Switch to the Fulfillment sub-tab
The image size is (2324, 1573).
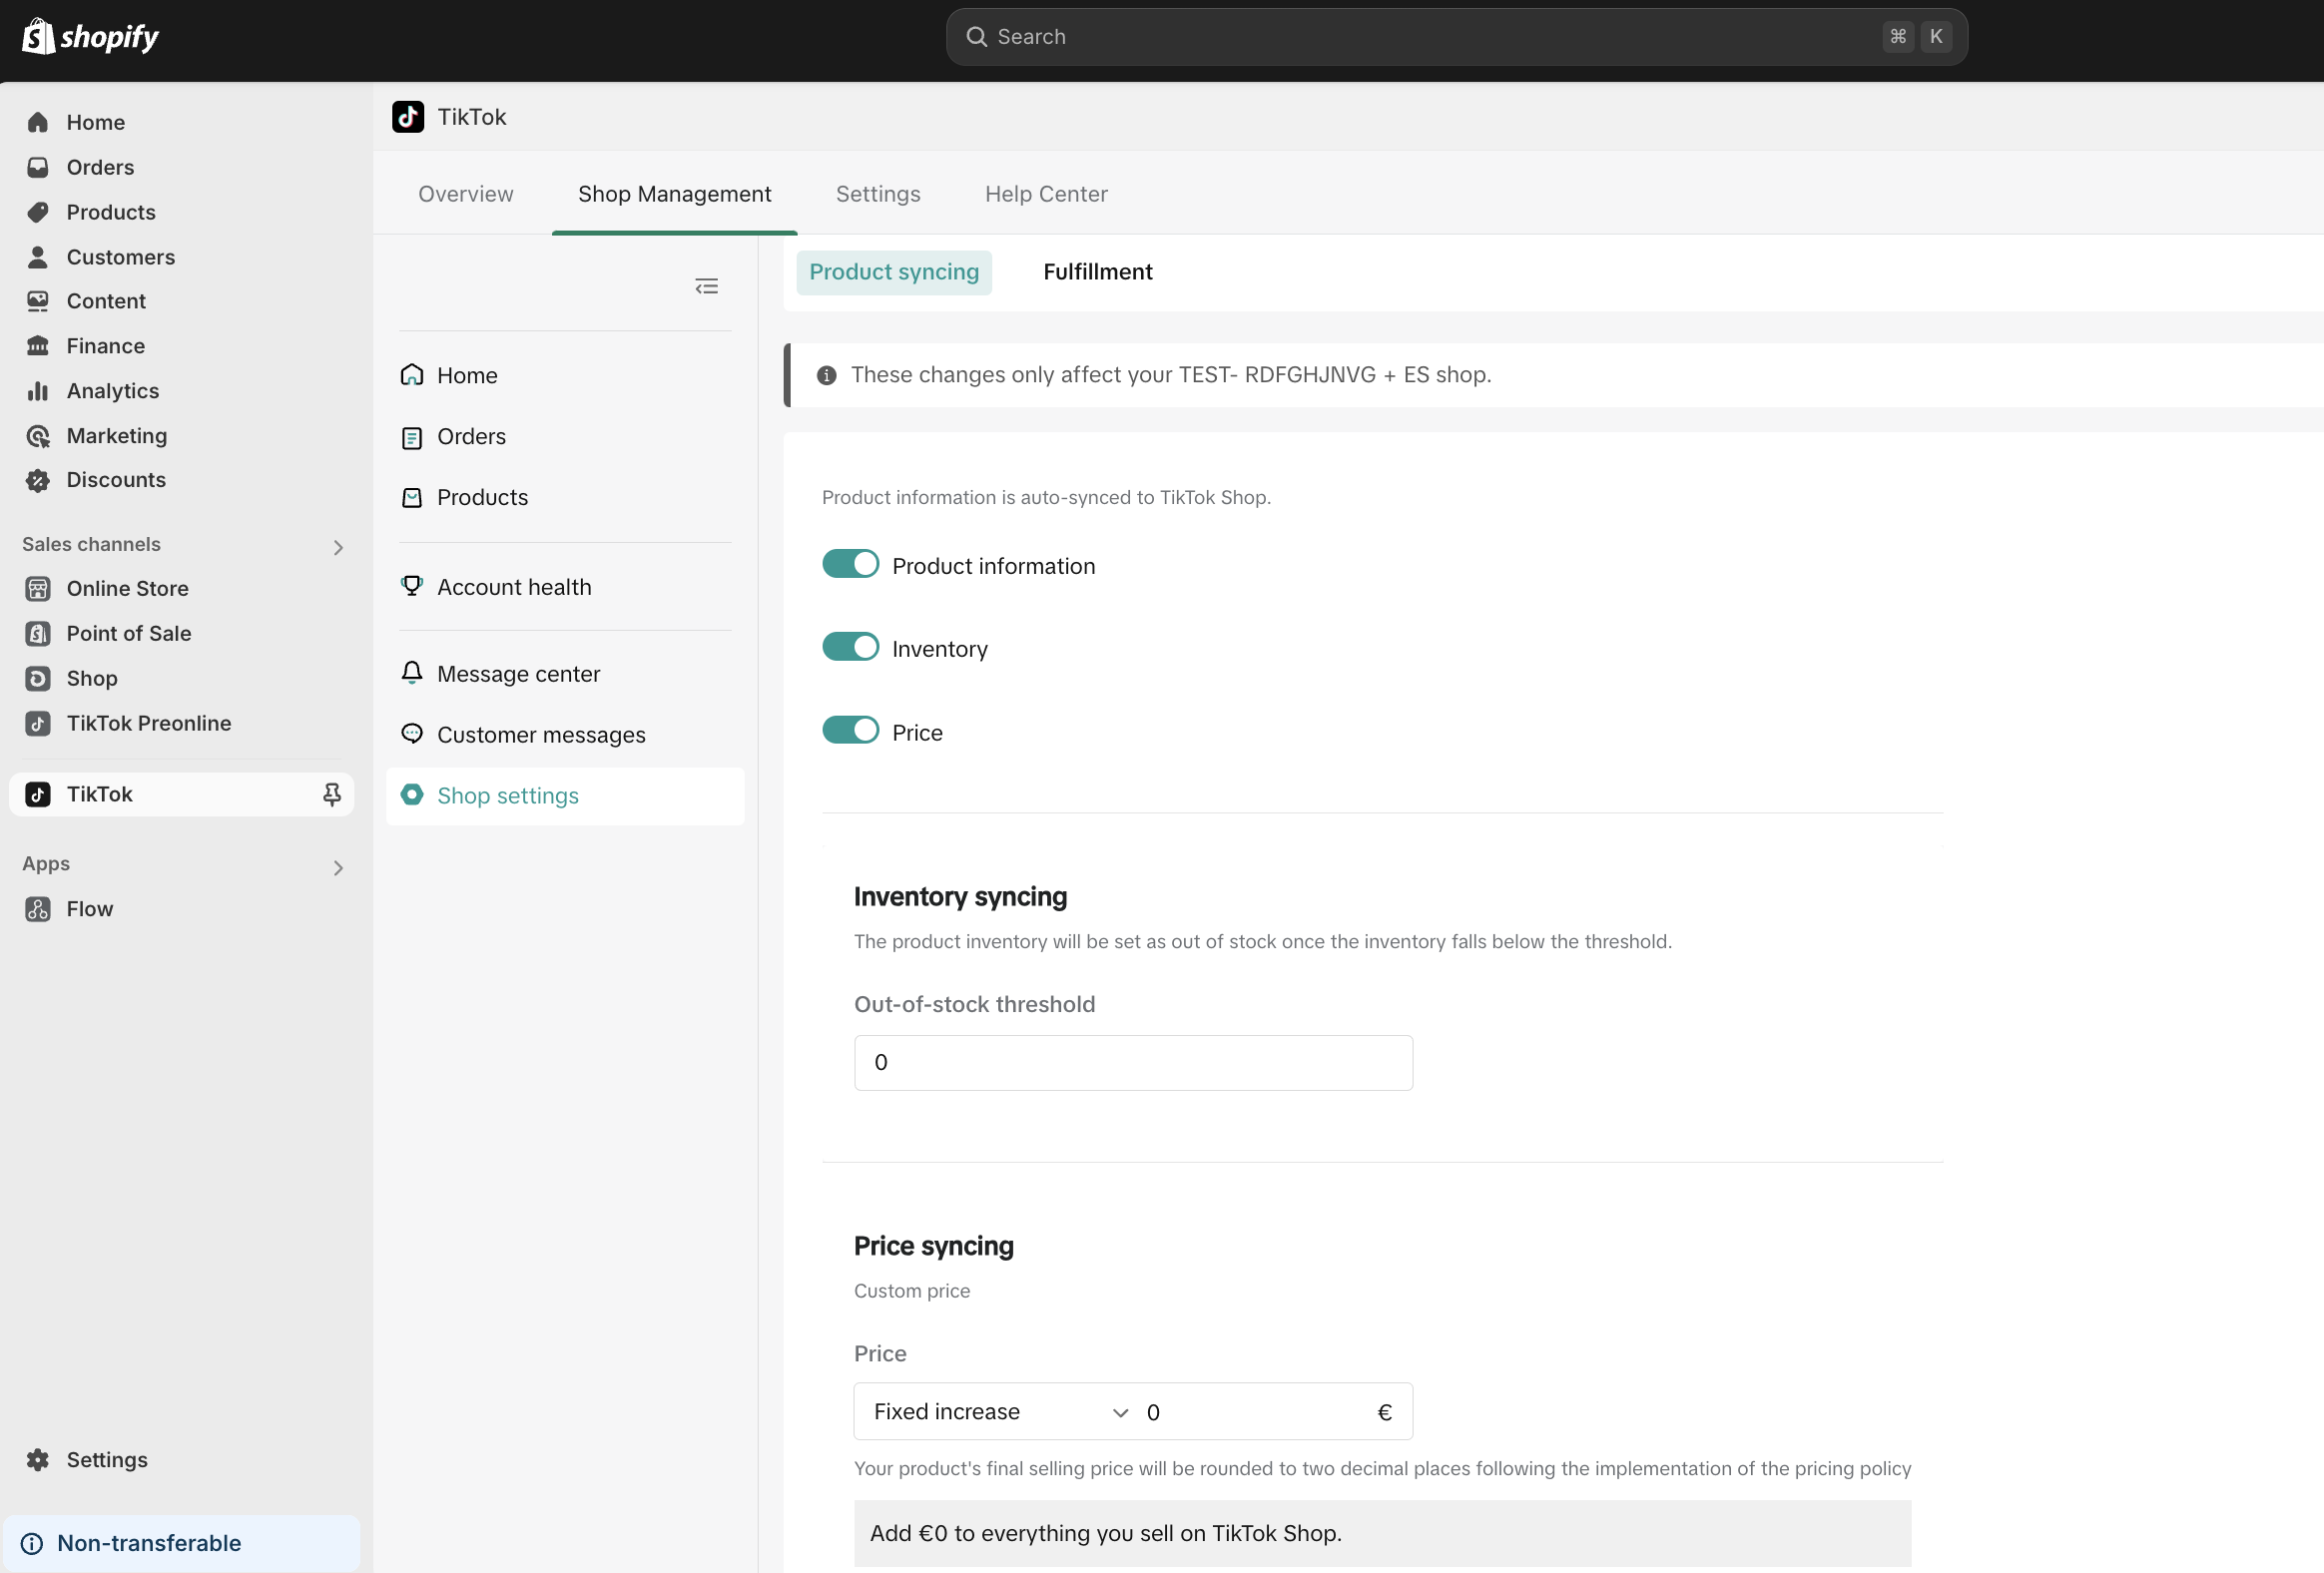tap(1098, 272)
